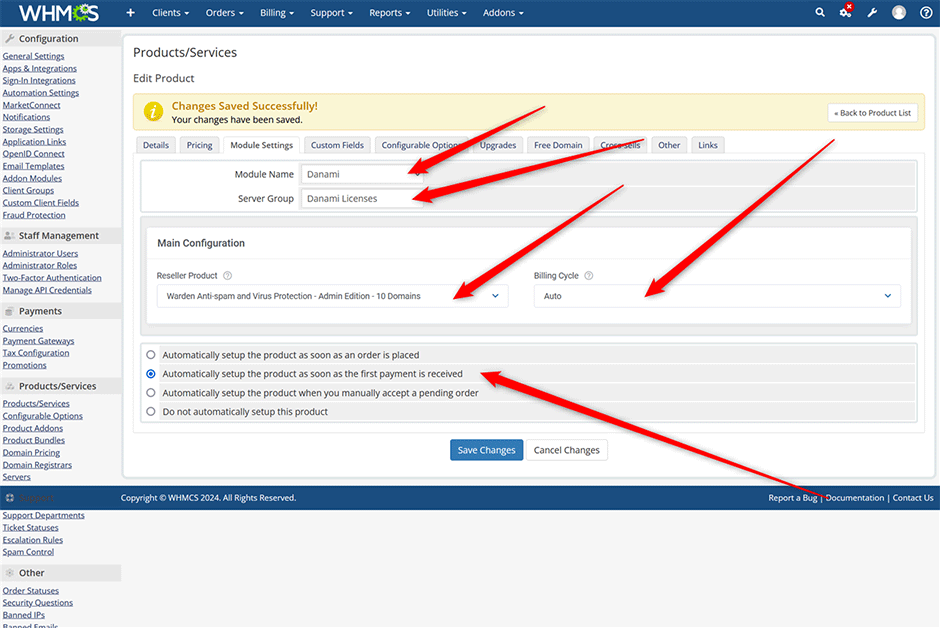Expand the Reports menu
The image size is (940, 628).
click(390, 13)
